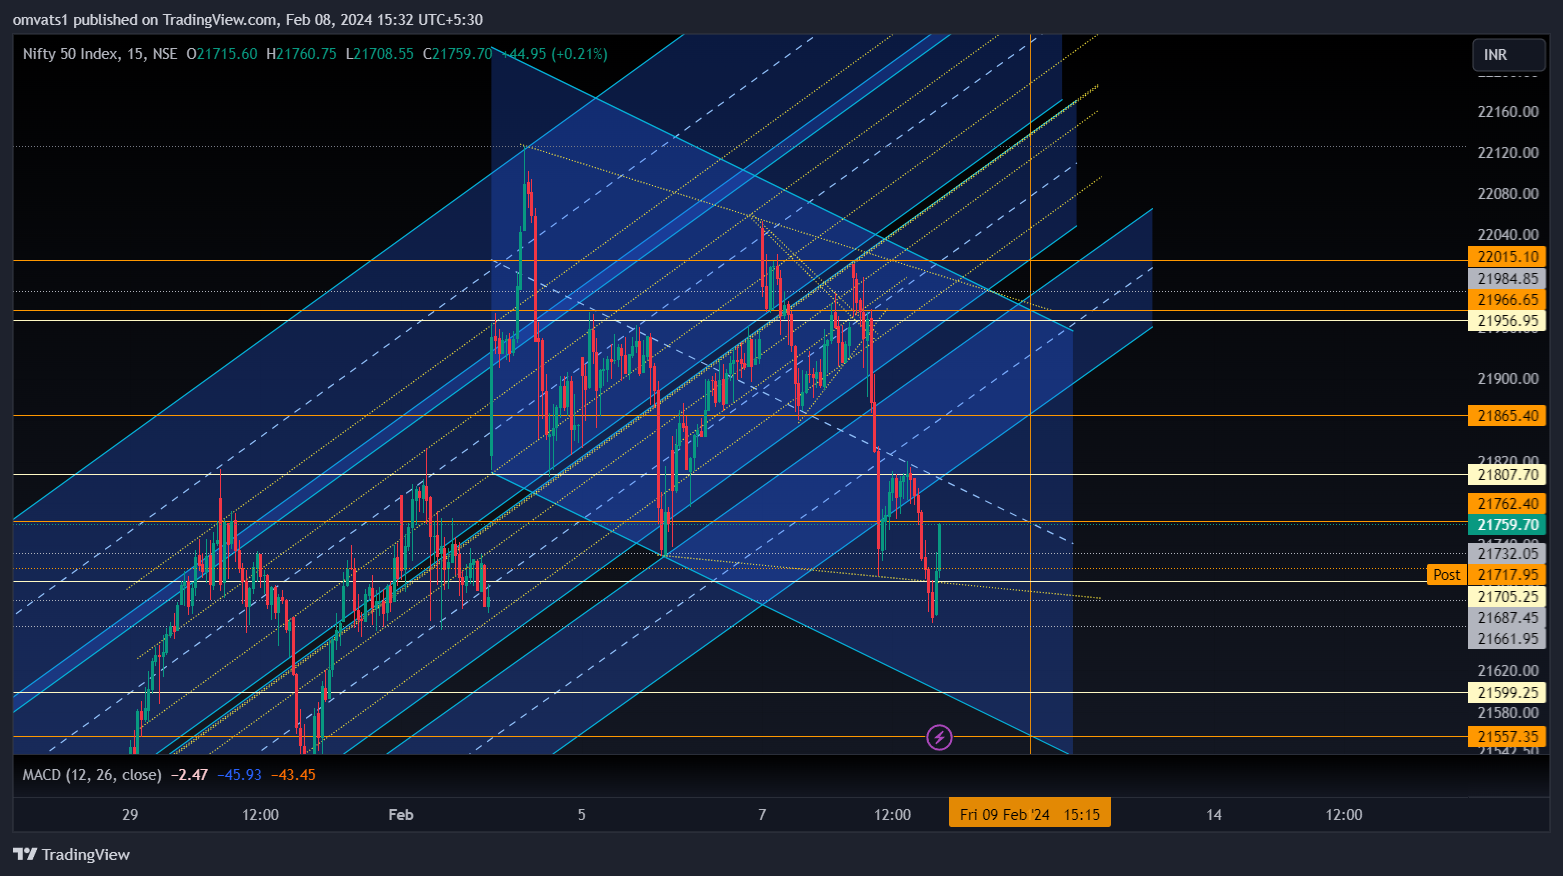Click the change value +44.95 (+0.21%)
This screenshot has height=876, width=1563.
[x=553, y=54]
